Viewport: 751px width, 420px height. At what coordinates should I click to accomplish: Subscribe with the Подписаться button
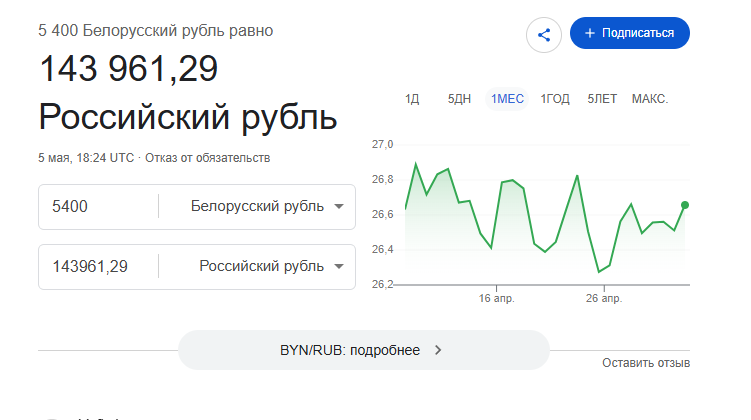pos(630,33)
